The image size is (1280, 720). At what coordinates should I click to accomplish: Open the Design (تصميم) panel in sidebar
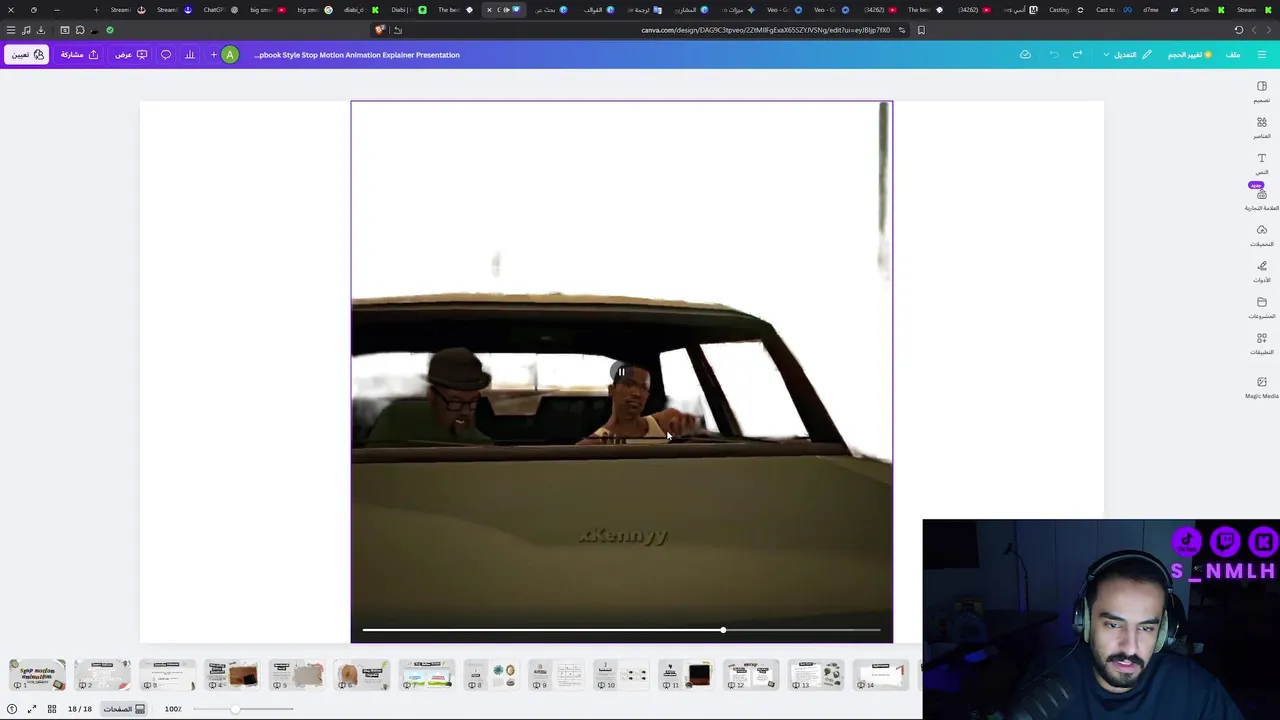1261,92
